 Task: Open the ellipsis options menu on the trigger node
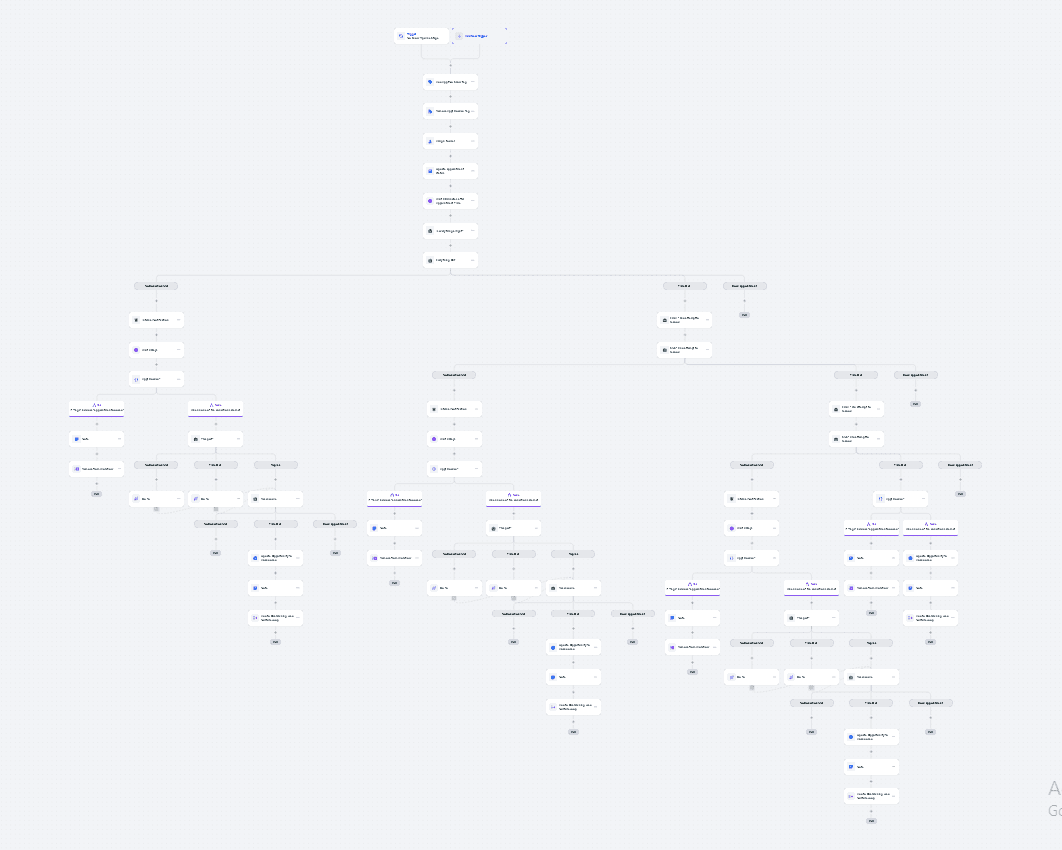click(441, 35)
